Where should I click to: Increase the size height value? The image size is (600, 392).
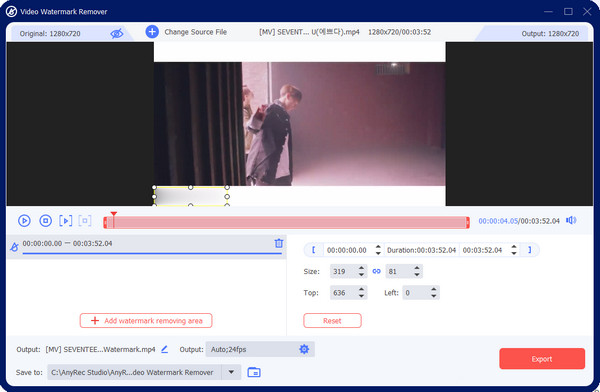coord(417,268)
